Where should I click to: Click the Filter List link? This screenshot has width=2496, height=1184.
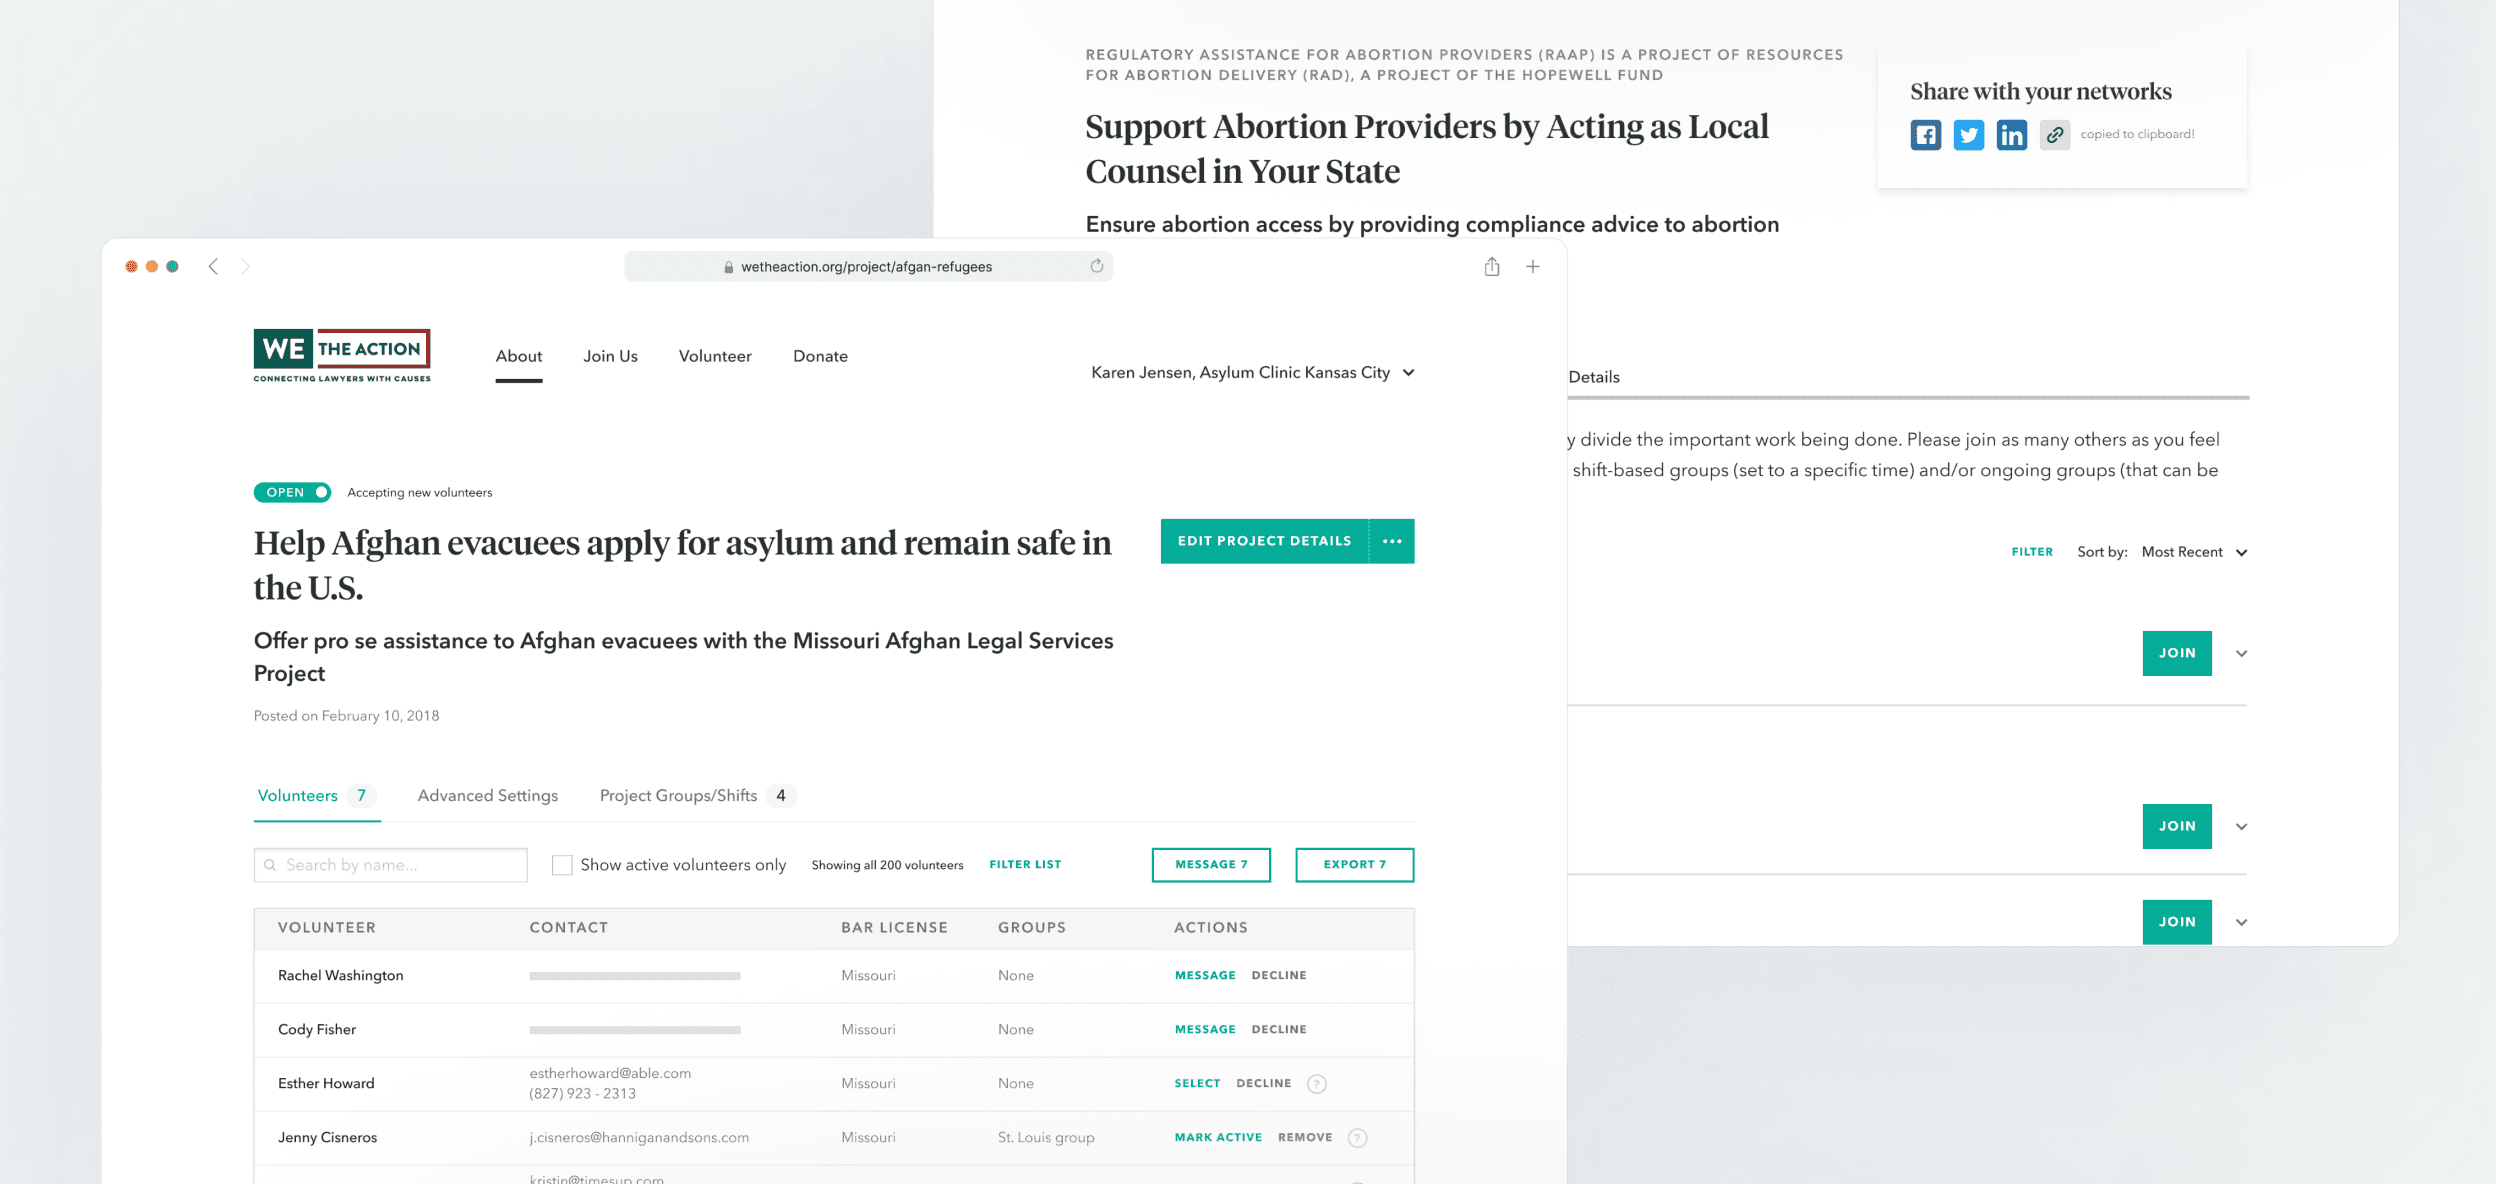[1024, 864]
